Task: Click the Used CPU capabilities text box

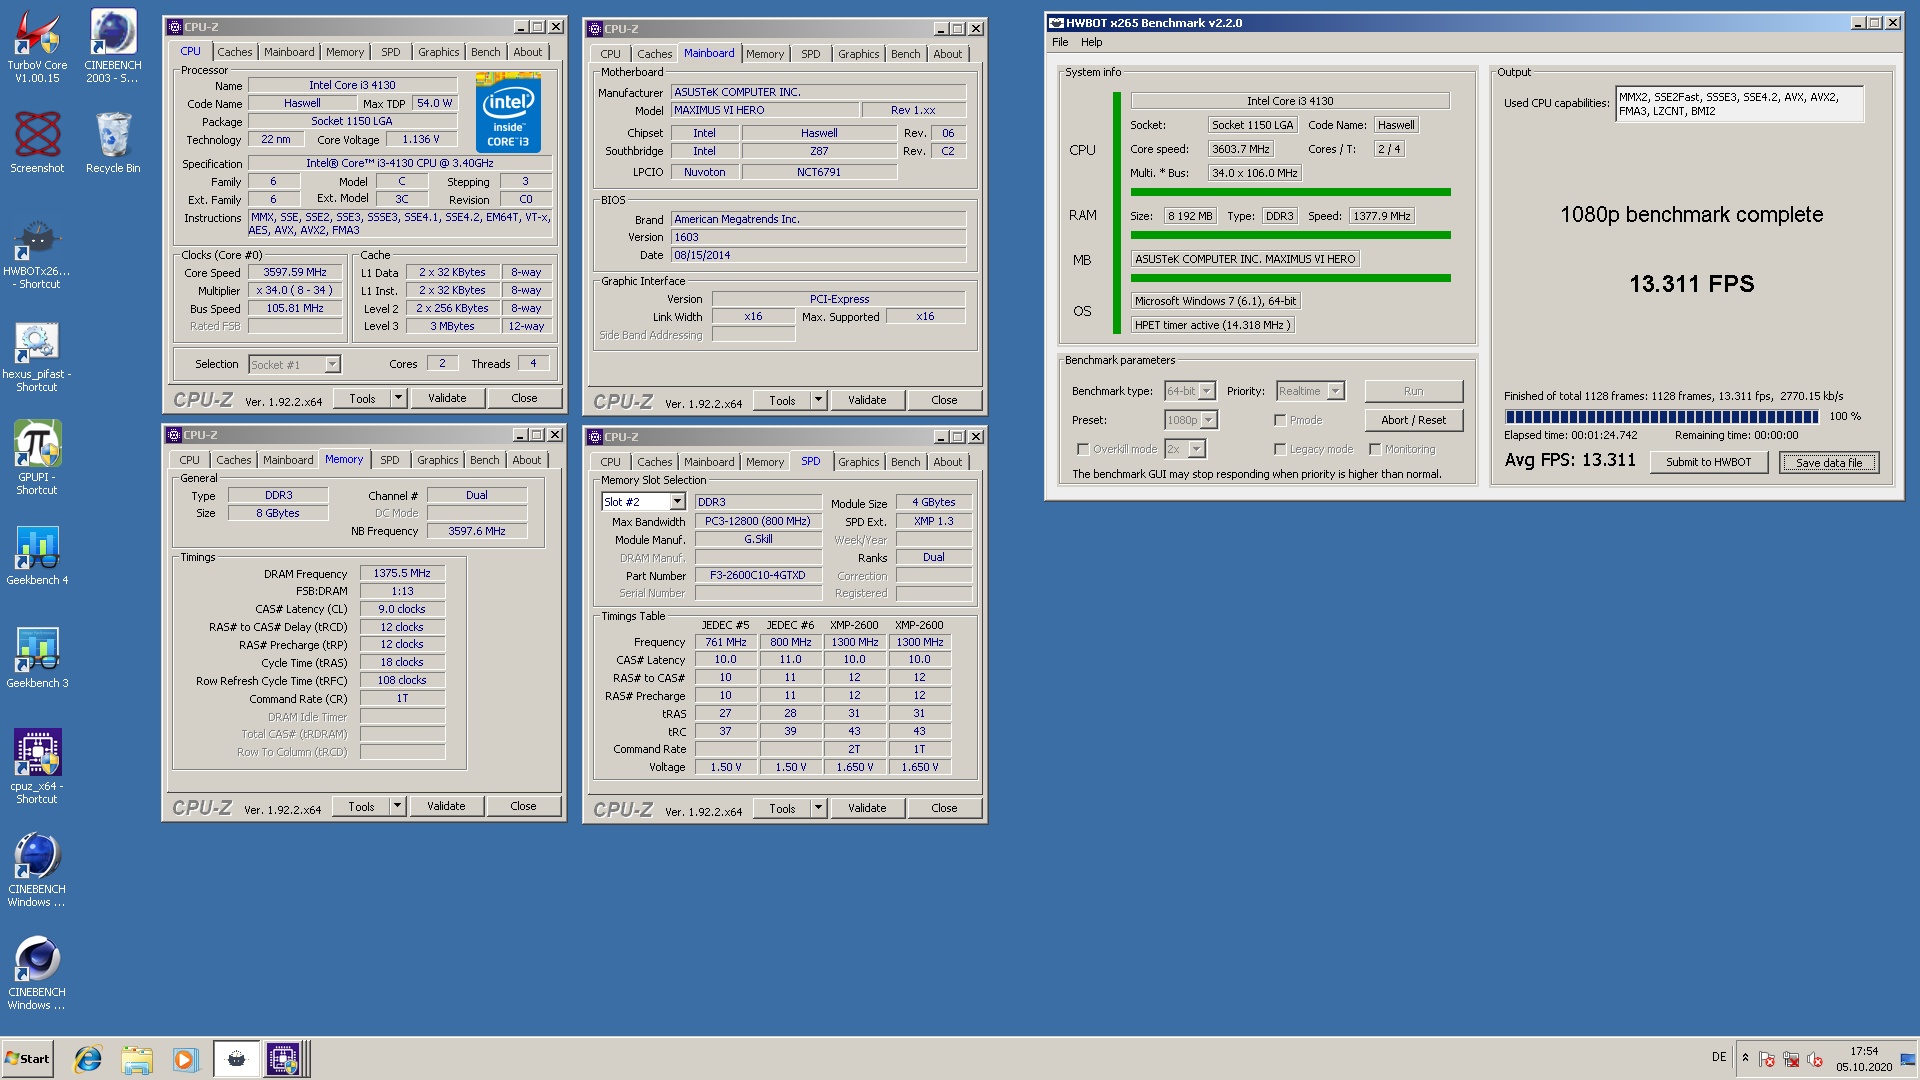Action: pos(1739,104)
